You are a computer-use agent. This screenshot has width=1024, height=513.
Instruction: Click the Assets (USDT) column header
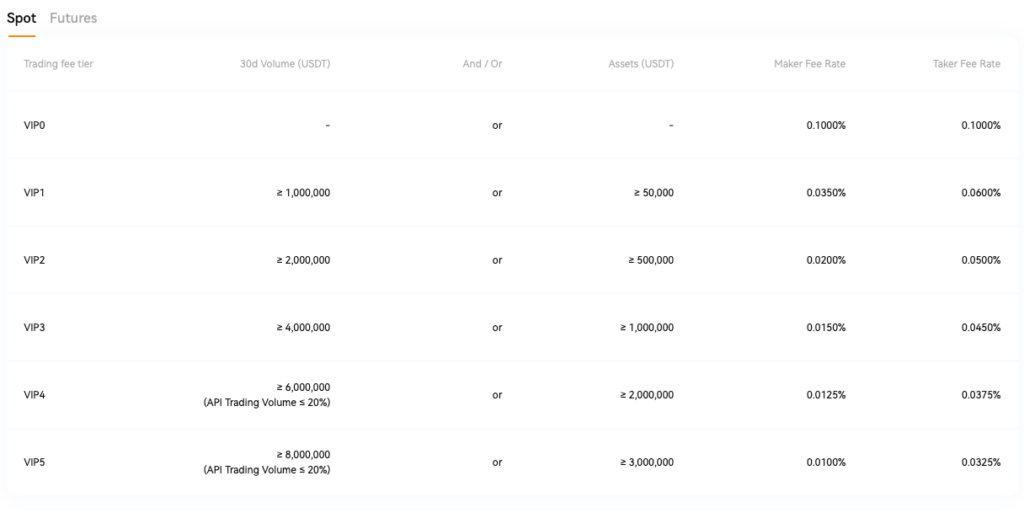tap(641, 64)
